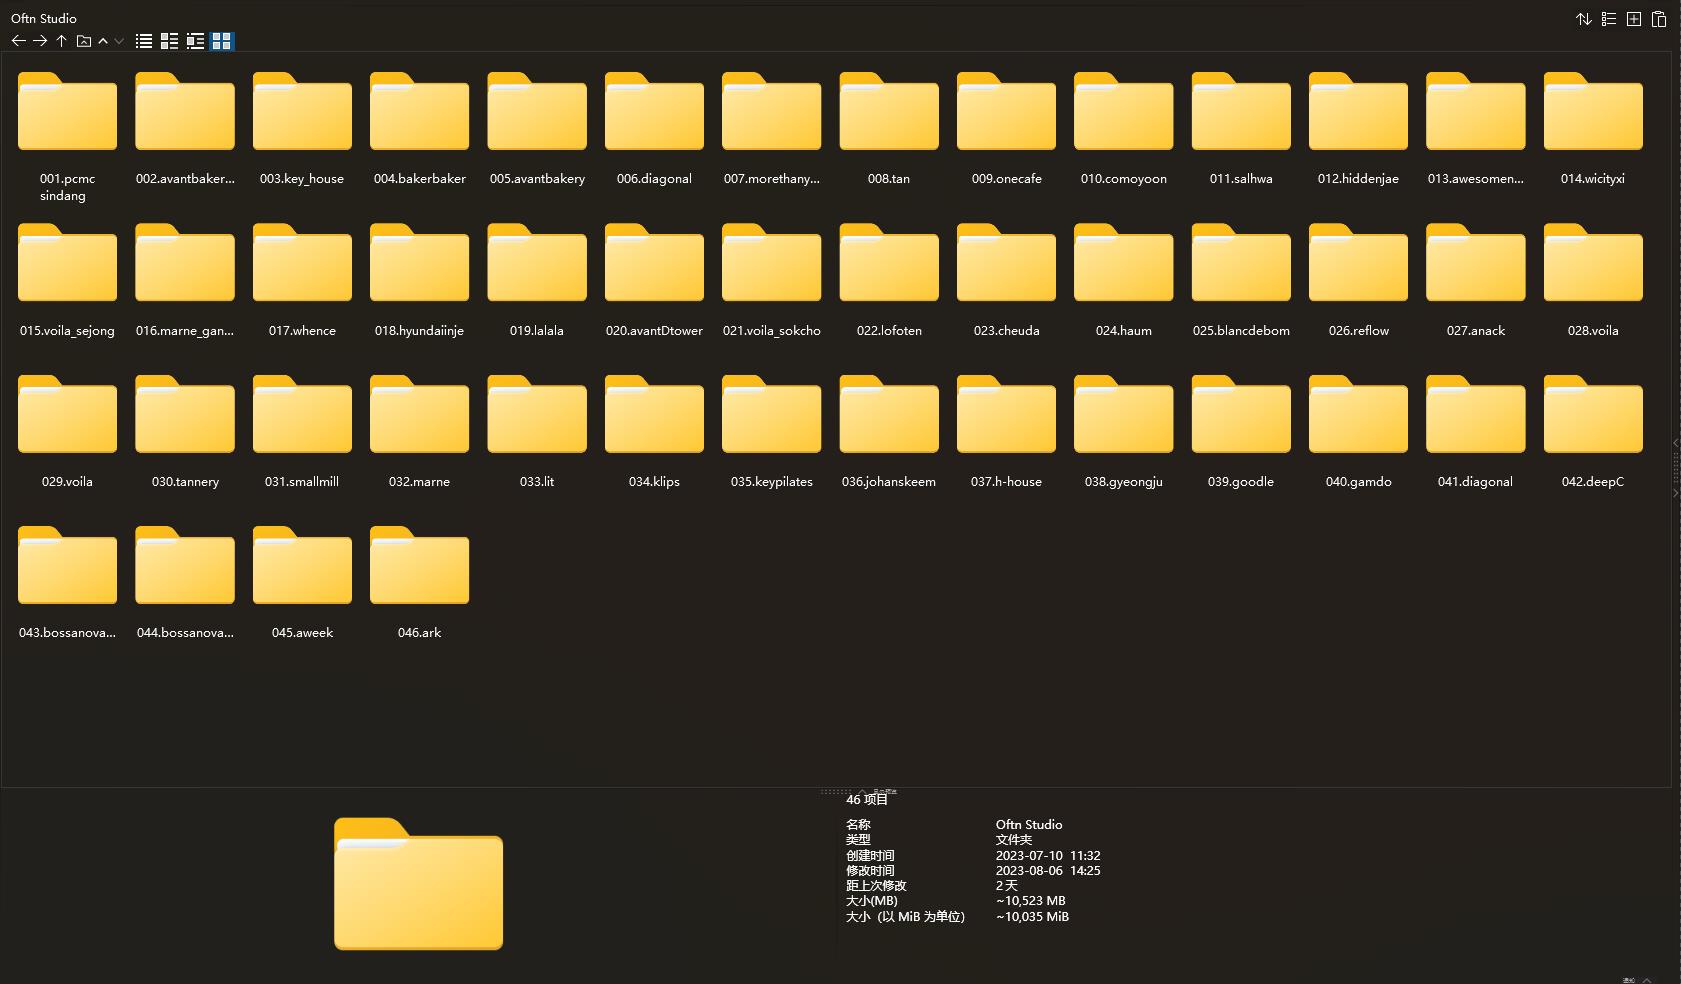Click the up chevron in navigation toolbar

pos(103,41)
